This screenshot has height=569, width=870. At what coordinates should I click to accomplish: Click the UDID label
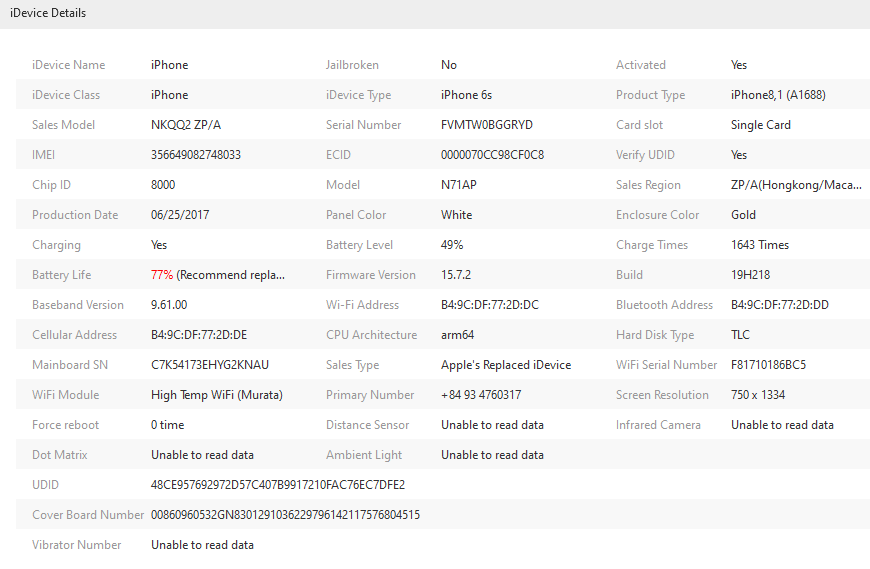45,484
